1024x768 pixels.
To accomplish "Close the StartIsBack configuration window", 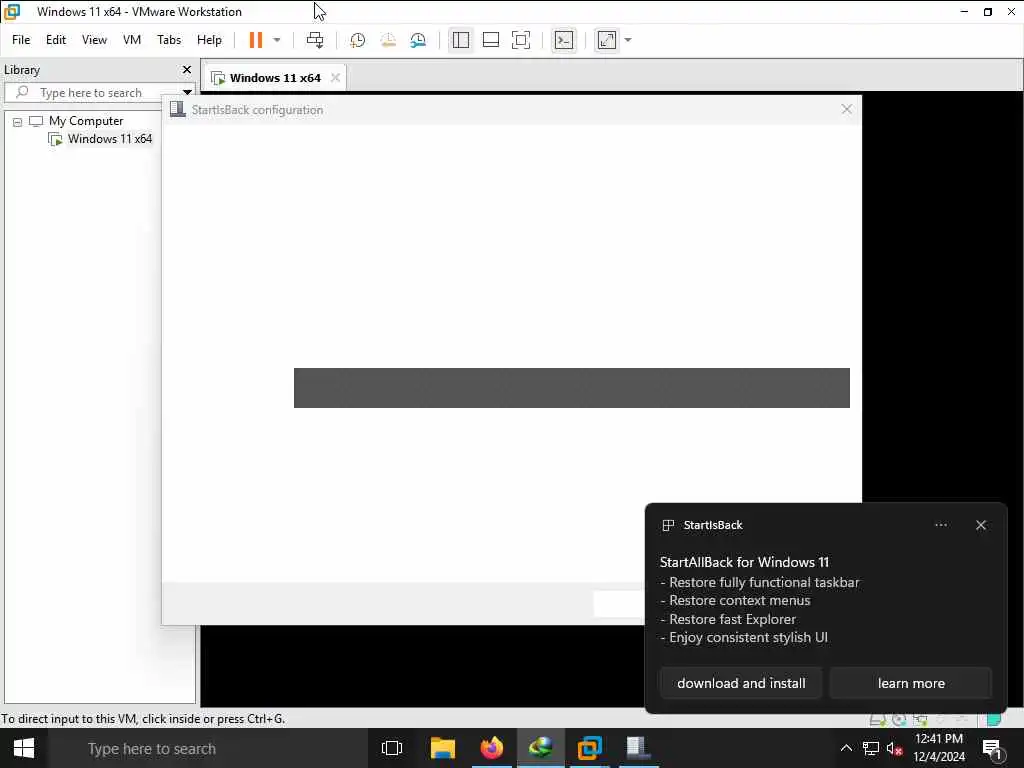I will (846, 109).
